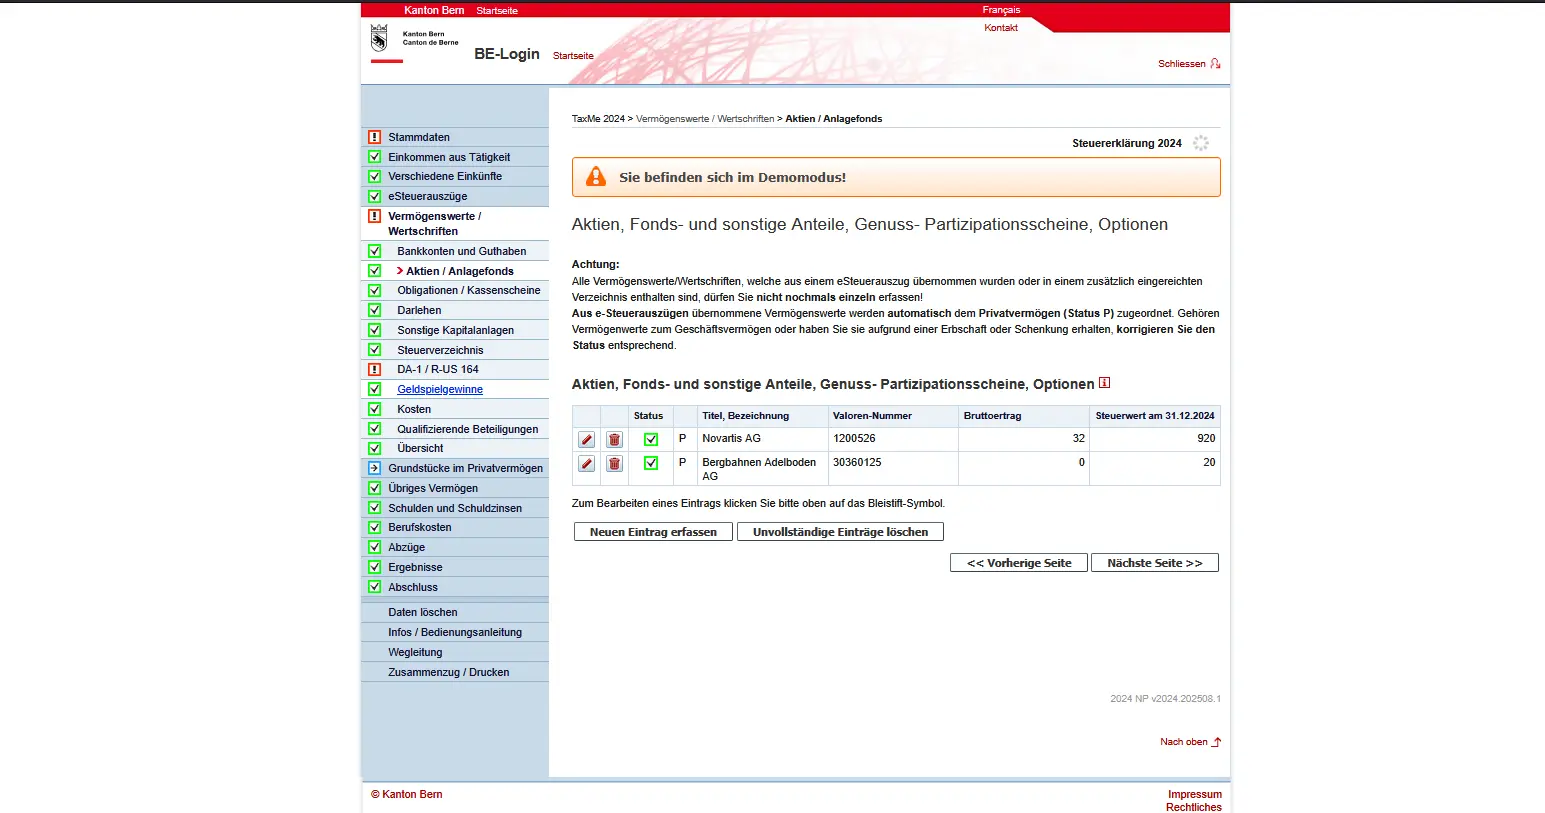Click the green checkmark beside Berufskosten
The height and width of the screenshot is (813, 1545).
coord(374,527)
